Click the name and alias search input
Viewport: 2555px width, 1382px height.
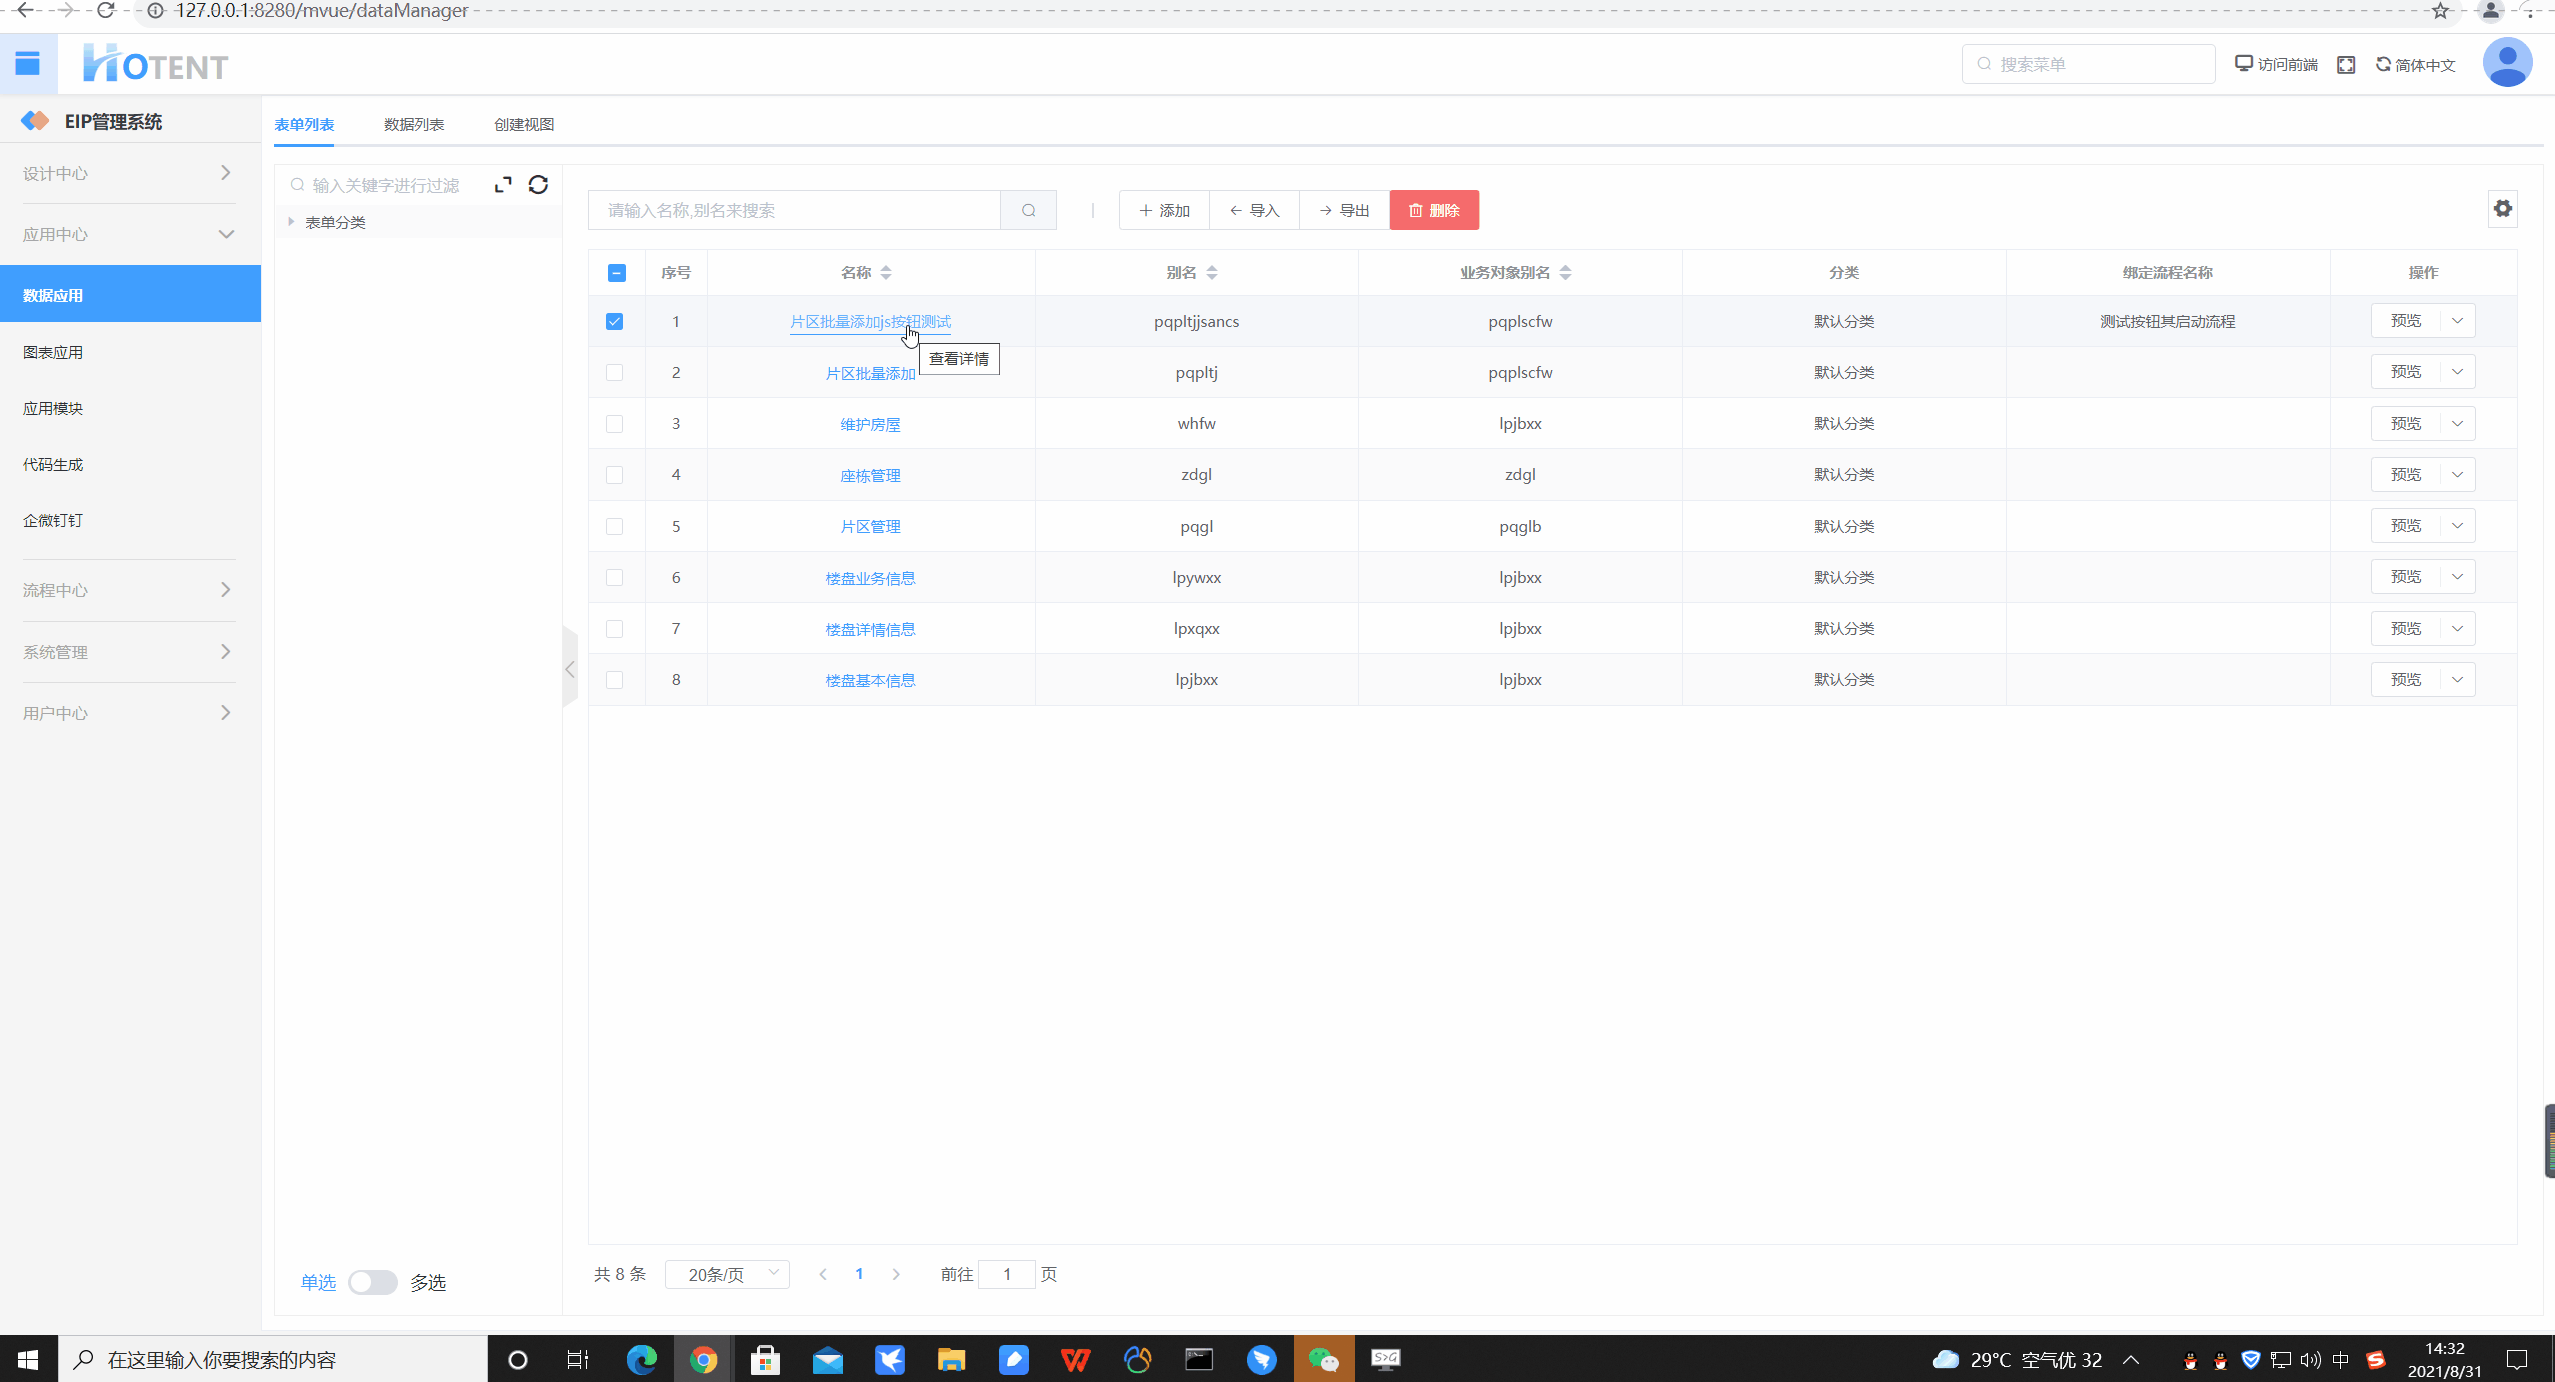click(794, 210)
